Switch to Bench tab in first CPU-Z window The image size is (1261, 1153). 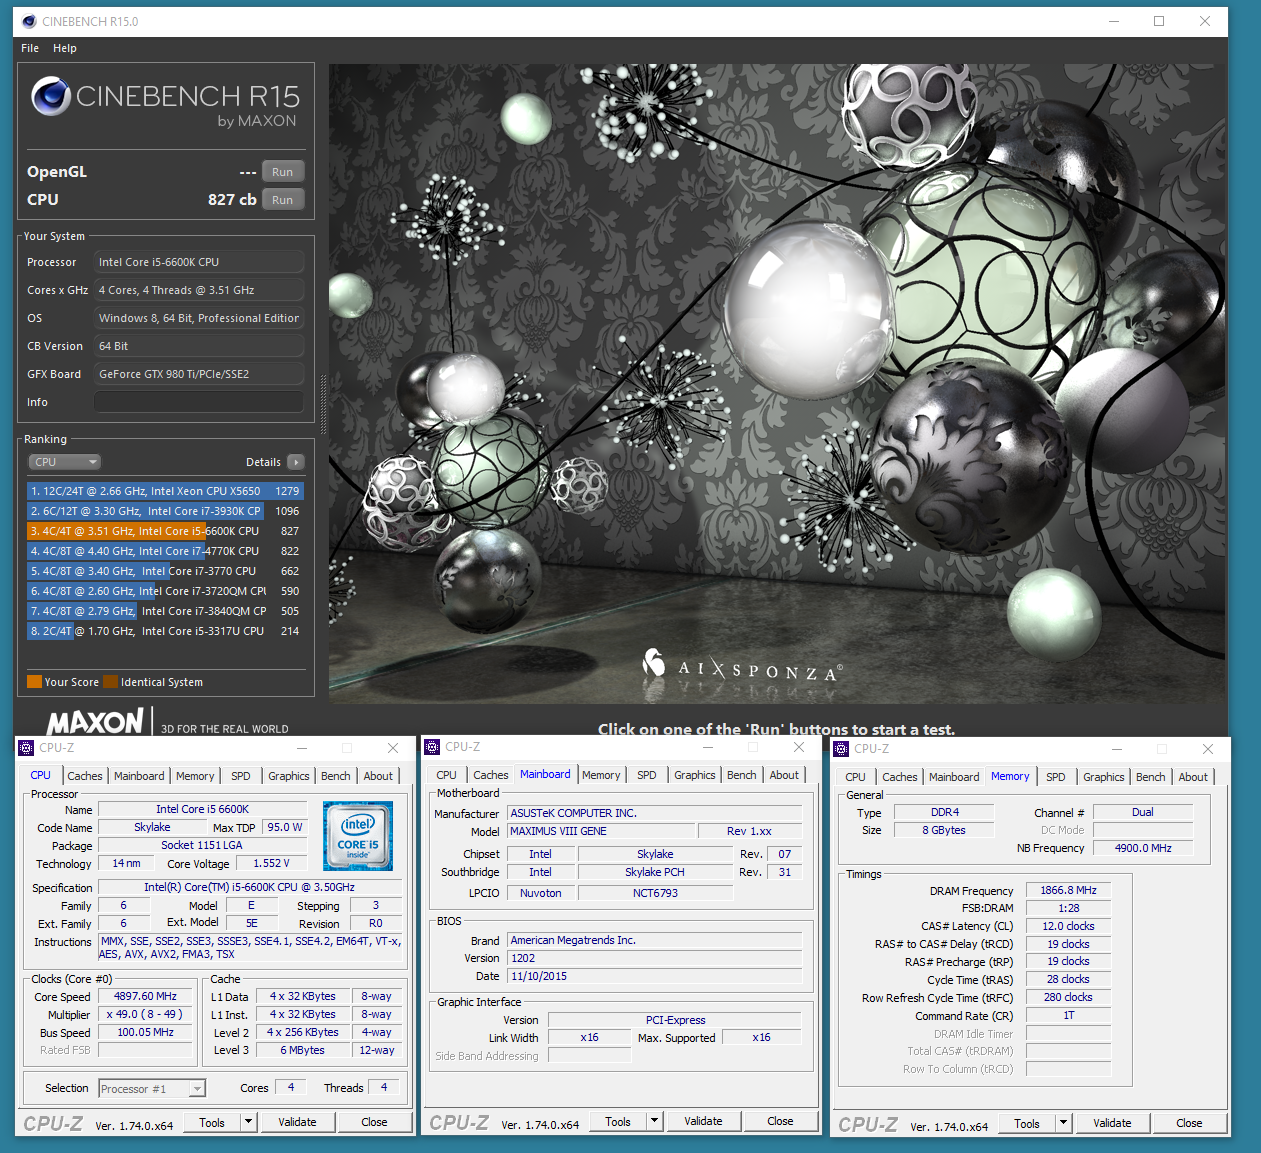(x=336, y=776)
